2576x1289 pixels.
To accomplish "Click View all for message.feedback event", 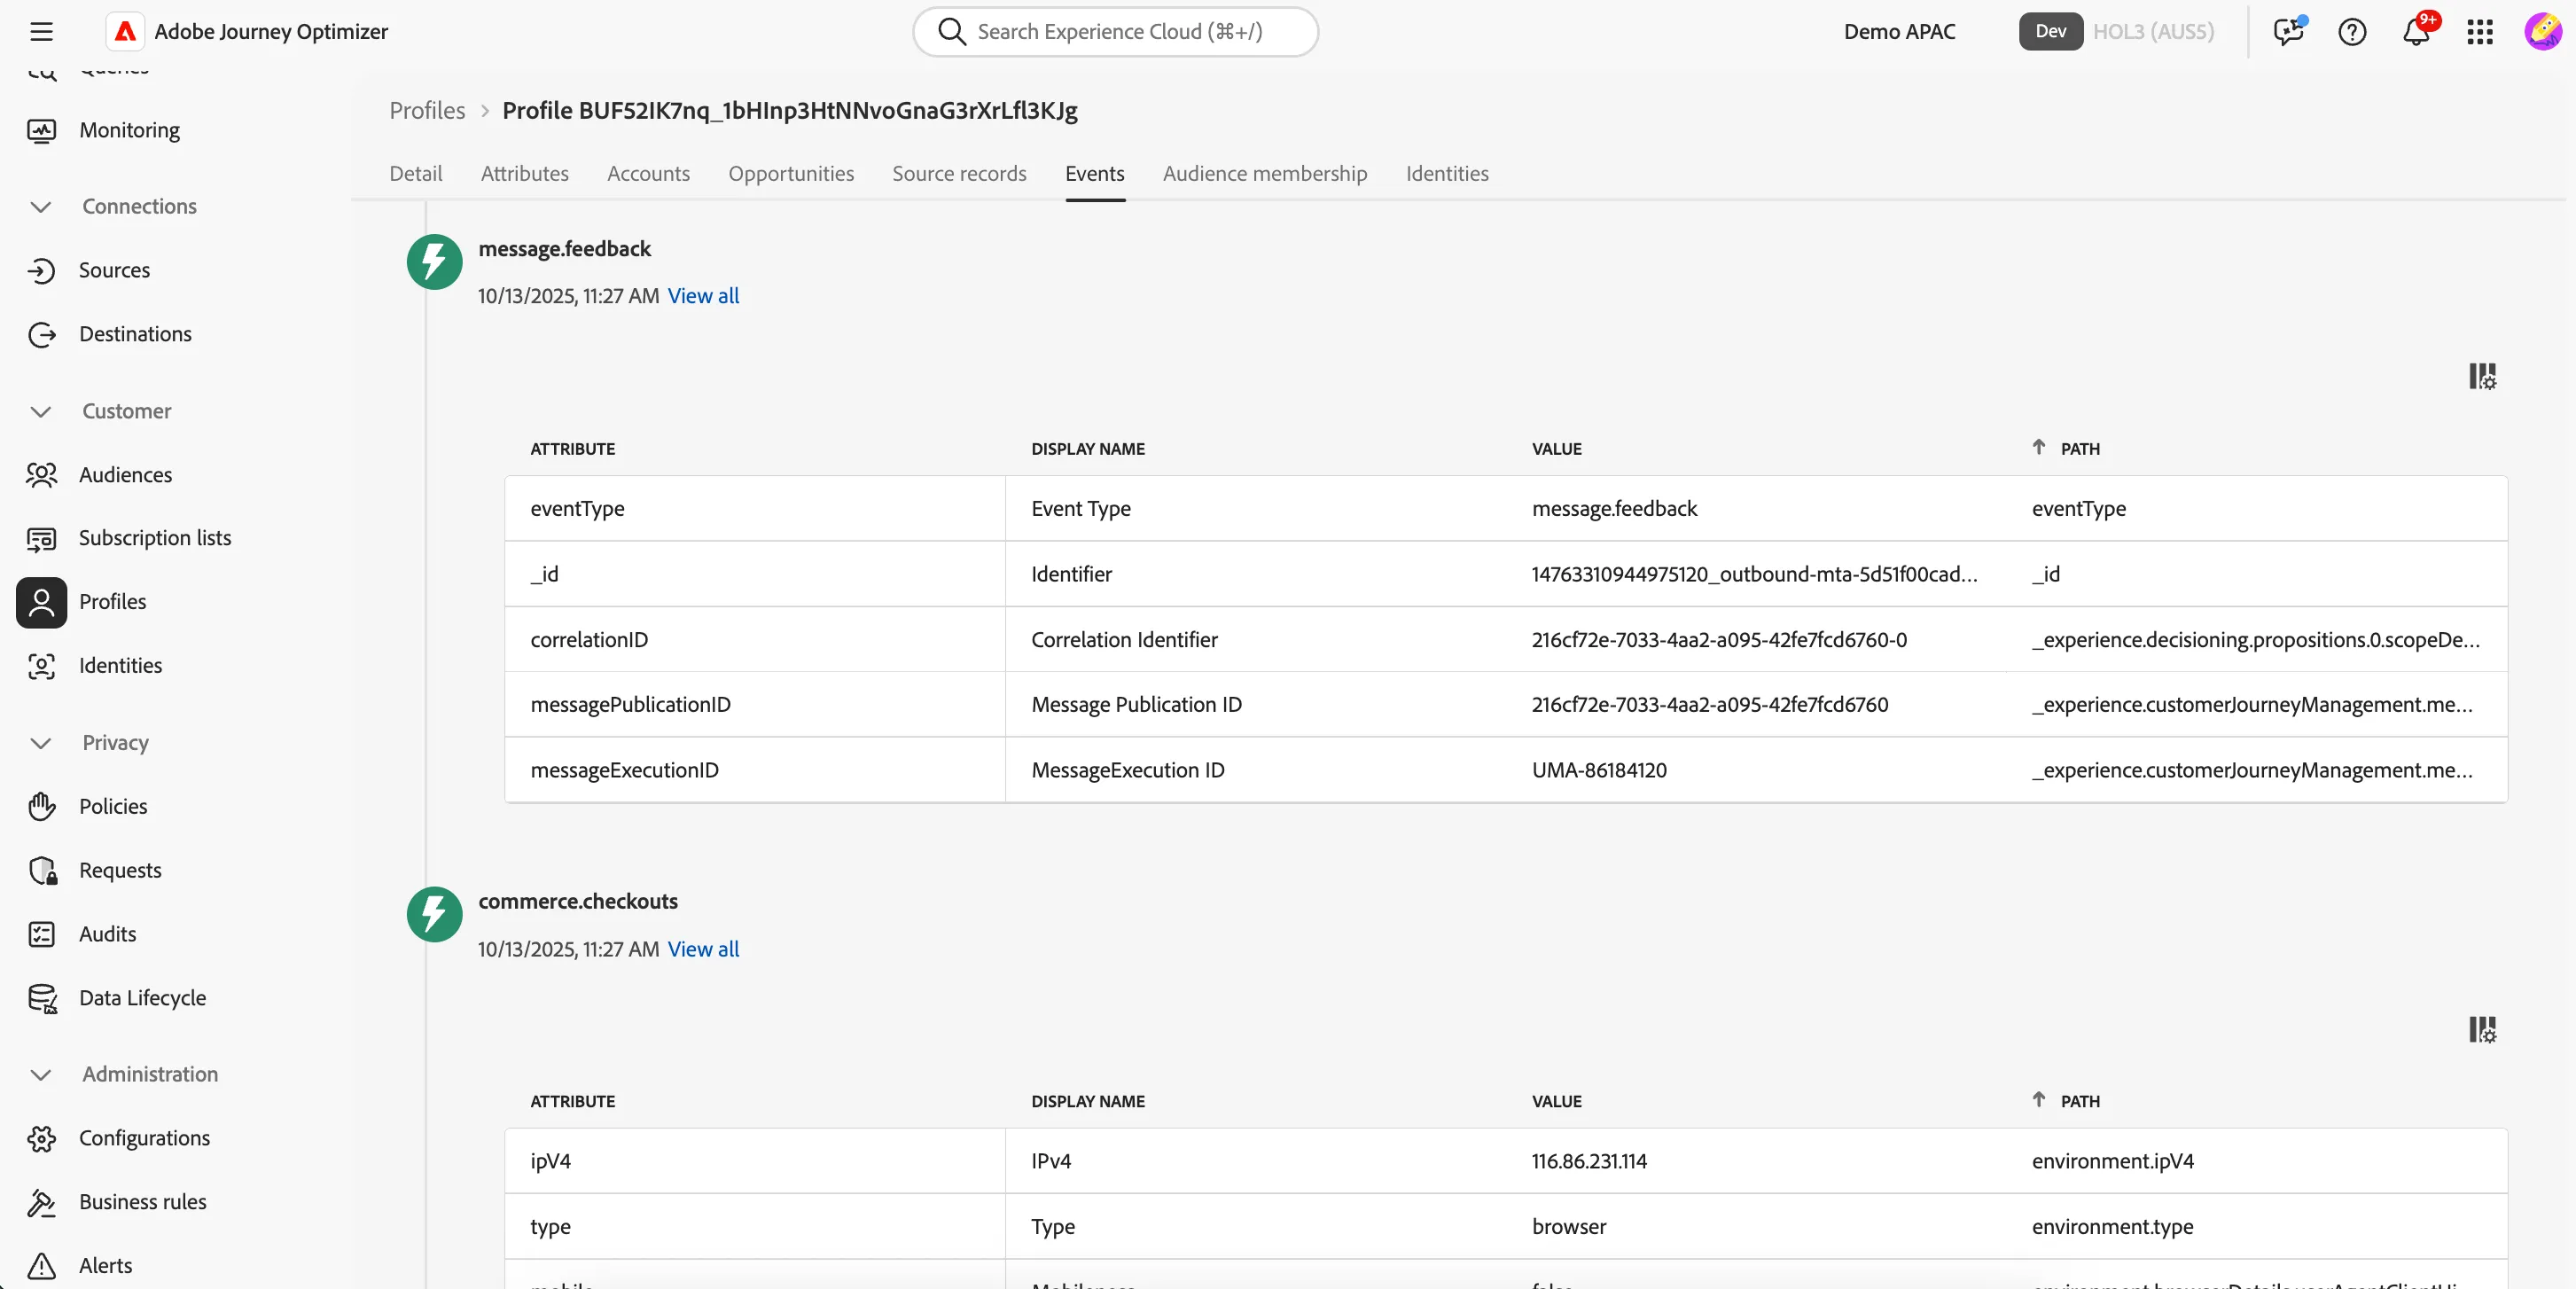I will click(x=703, y=296).
